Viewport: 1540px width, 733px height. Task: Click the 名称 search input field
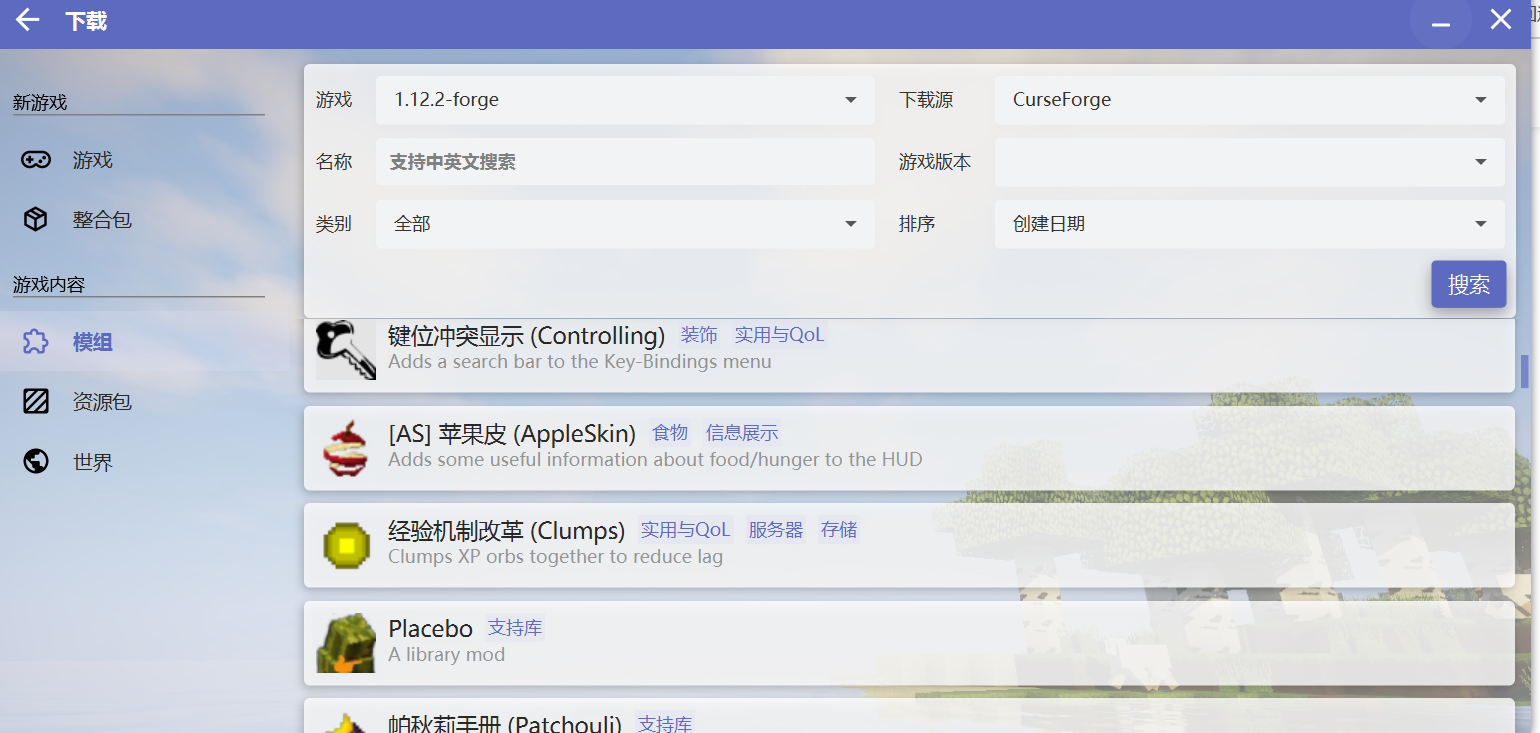pyautogui.click(x=625, y=161)
